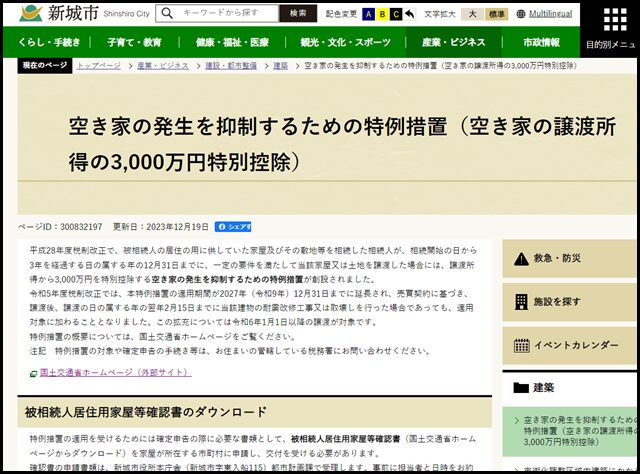Select color scheme A swatch
640x474 pixels.
(368, 14)
